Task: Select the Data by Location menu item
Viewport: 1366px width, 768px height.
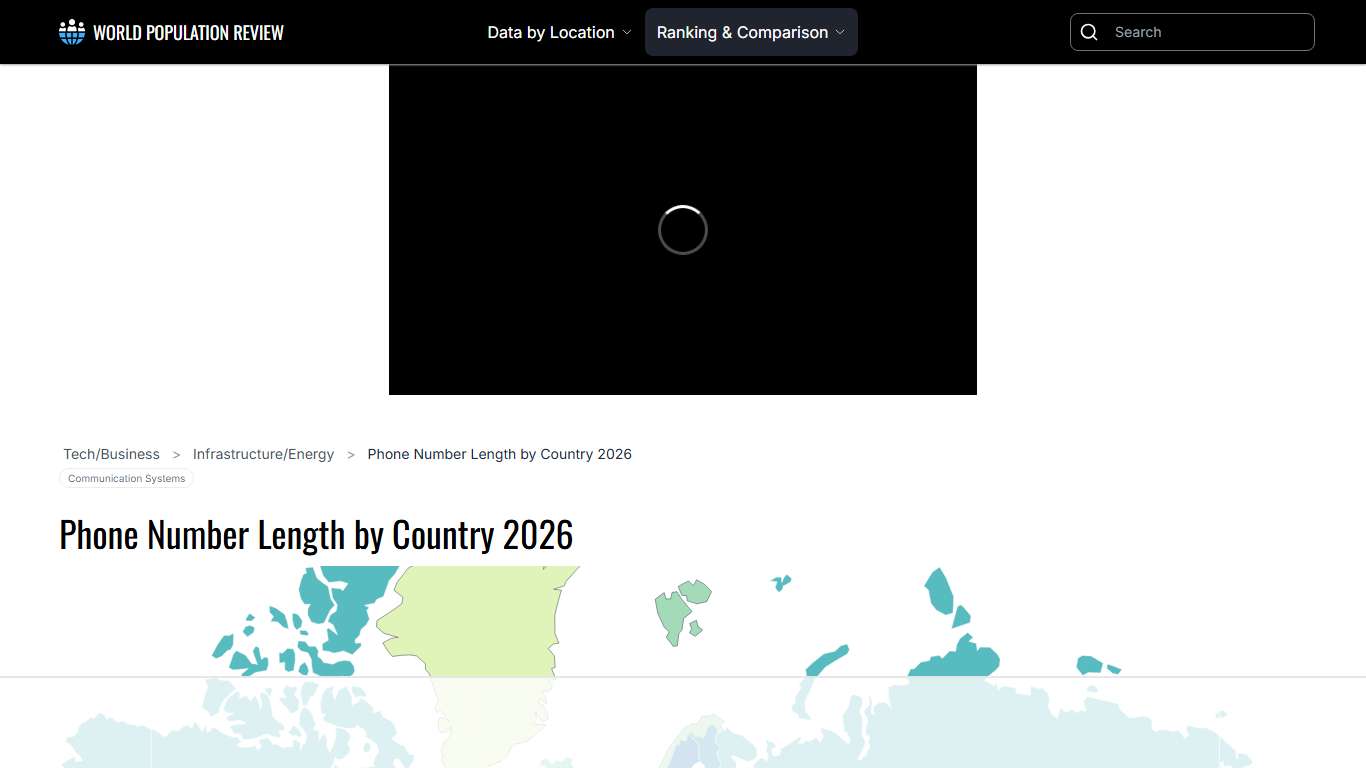Action: 550,32
